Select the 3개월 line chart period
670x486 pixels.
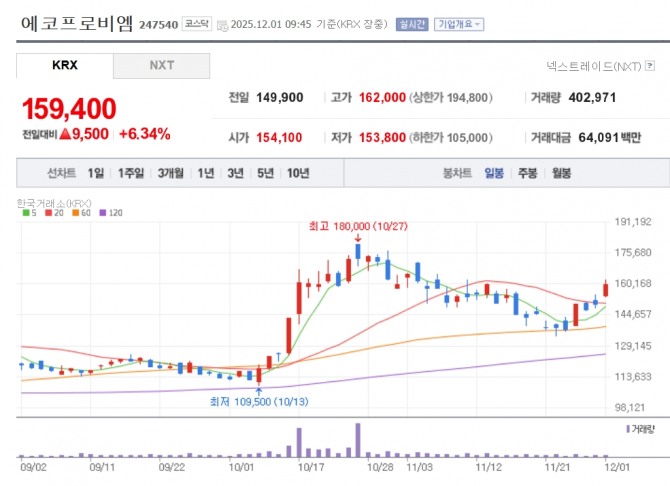tap(170, 173)
